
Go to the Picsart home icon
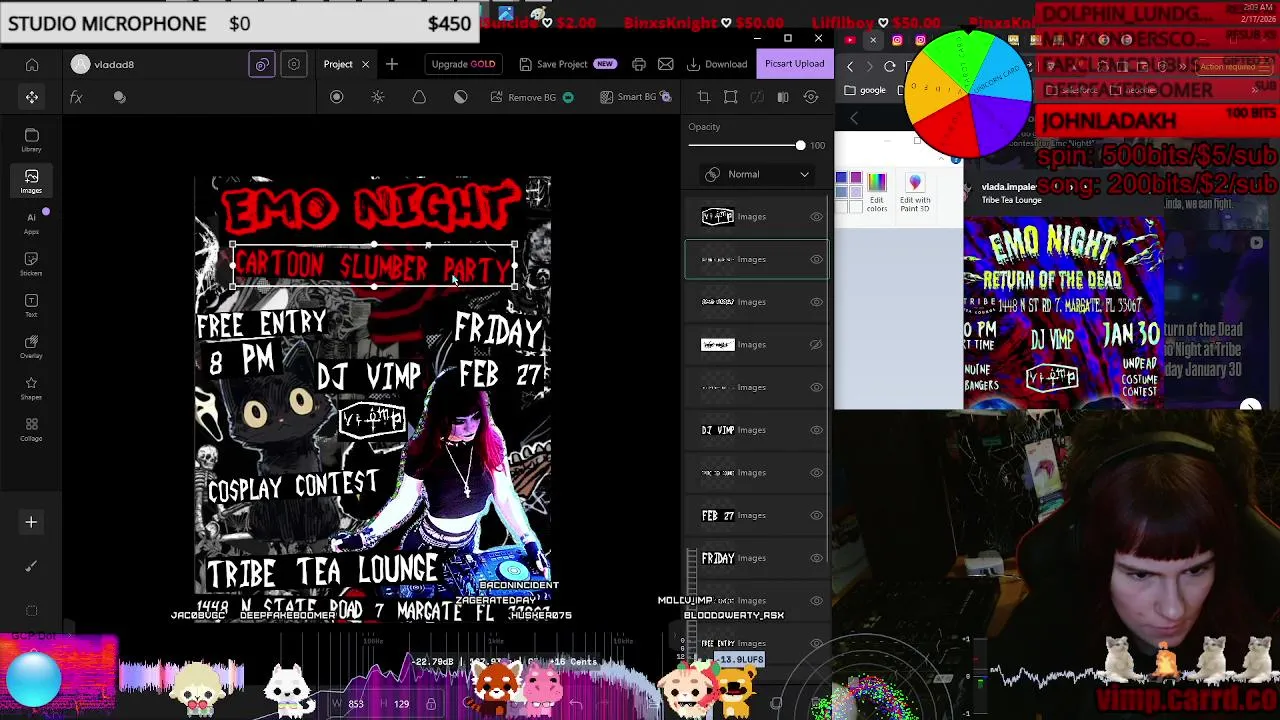click(x=32, y=65)
